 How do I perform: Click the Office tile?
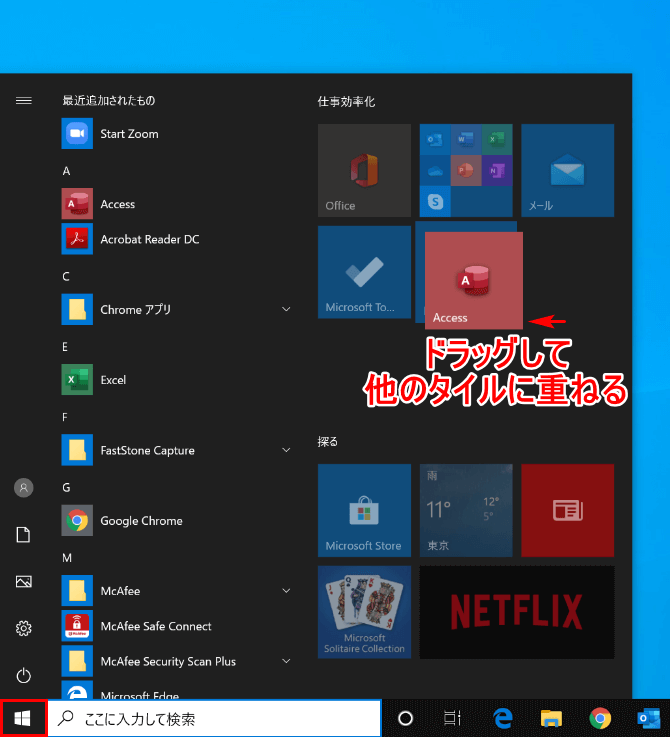tap(364, 171)
